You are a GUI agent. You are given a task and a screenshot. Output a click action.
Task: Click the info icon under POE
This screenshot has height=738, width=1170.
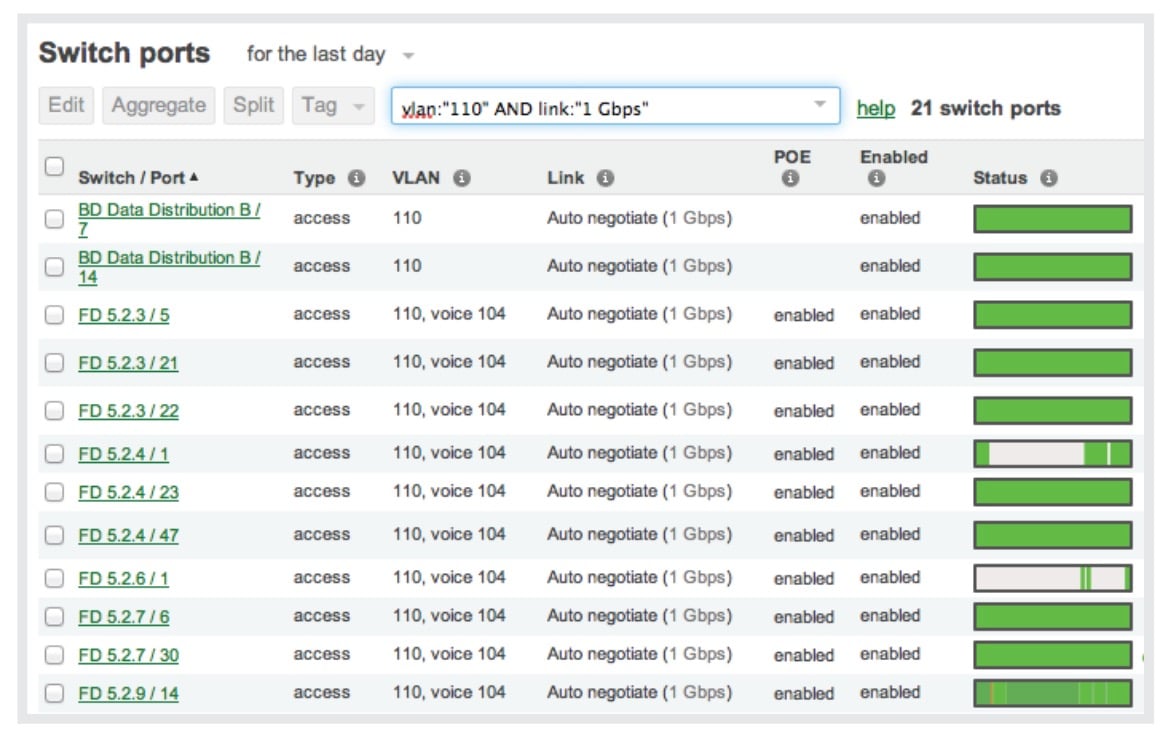[790, 178]
